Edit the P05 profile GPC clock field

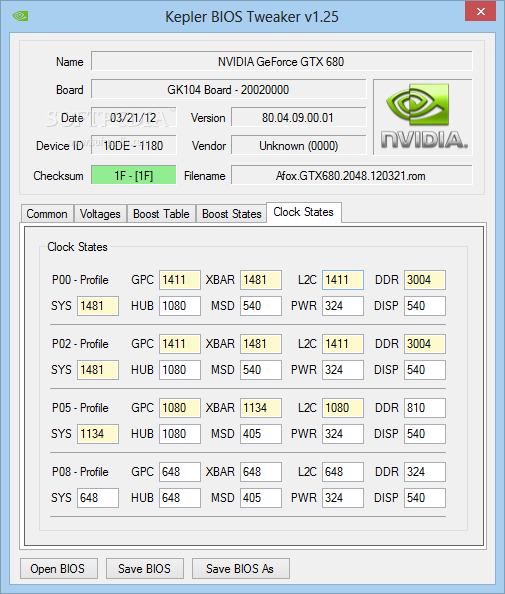click(180, 408)
